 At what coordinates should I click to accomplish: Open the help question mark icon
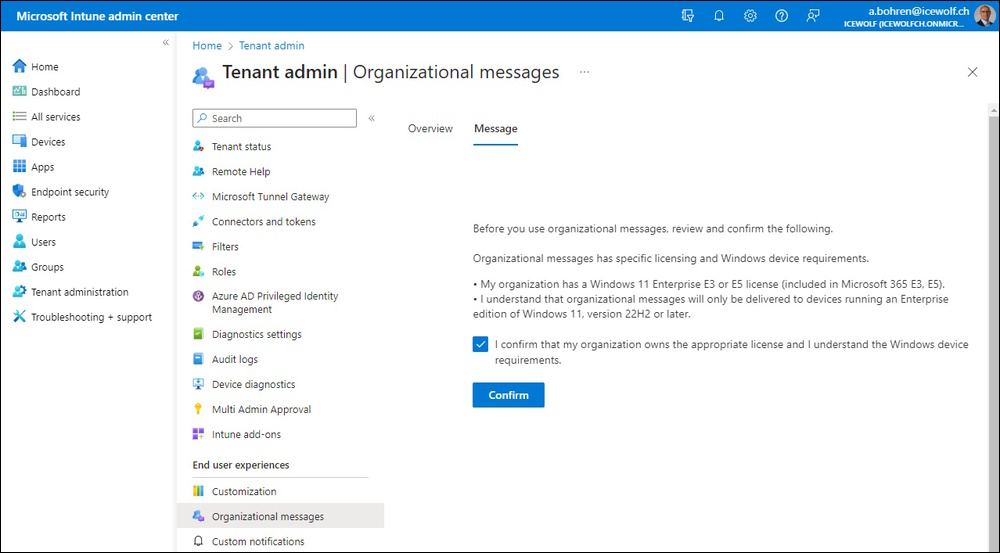(781, 16)
